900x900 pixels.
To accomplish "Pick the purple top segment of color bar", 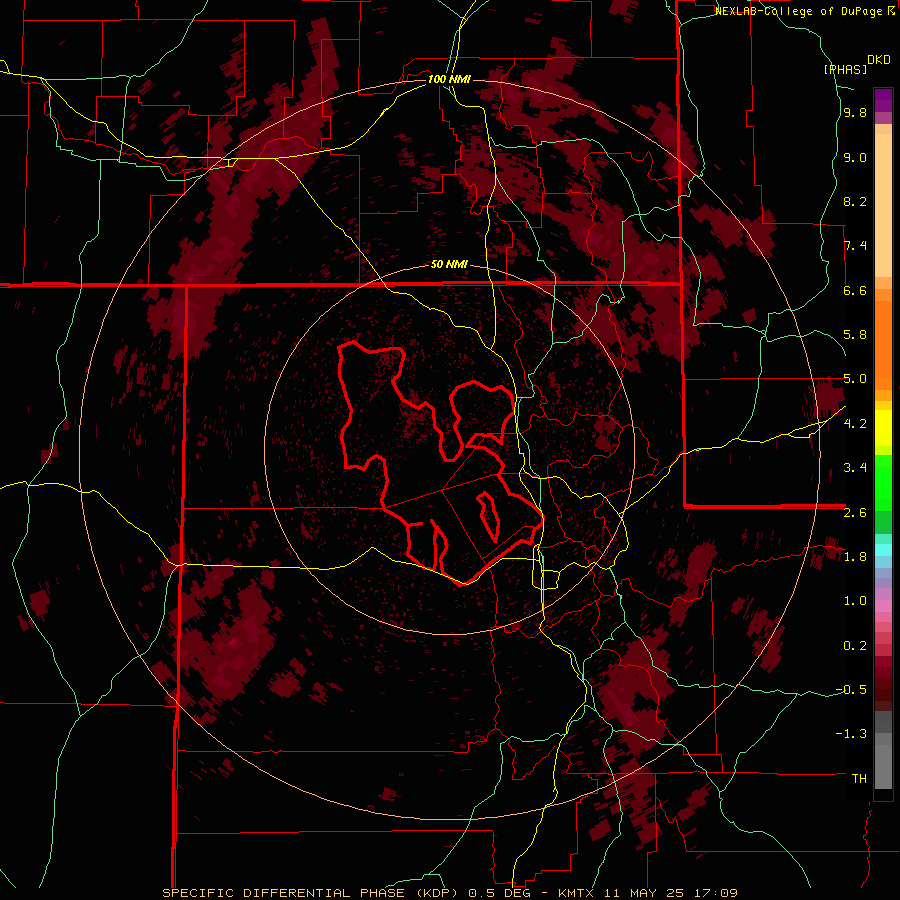I will point(883,100).
